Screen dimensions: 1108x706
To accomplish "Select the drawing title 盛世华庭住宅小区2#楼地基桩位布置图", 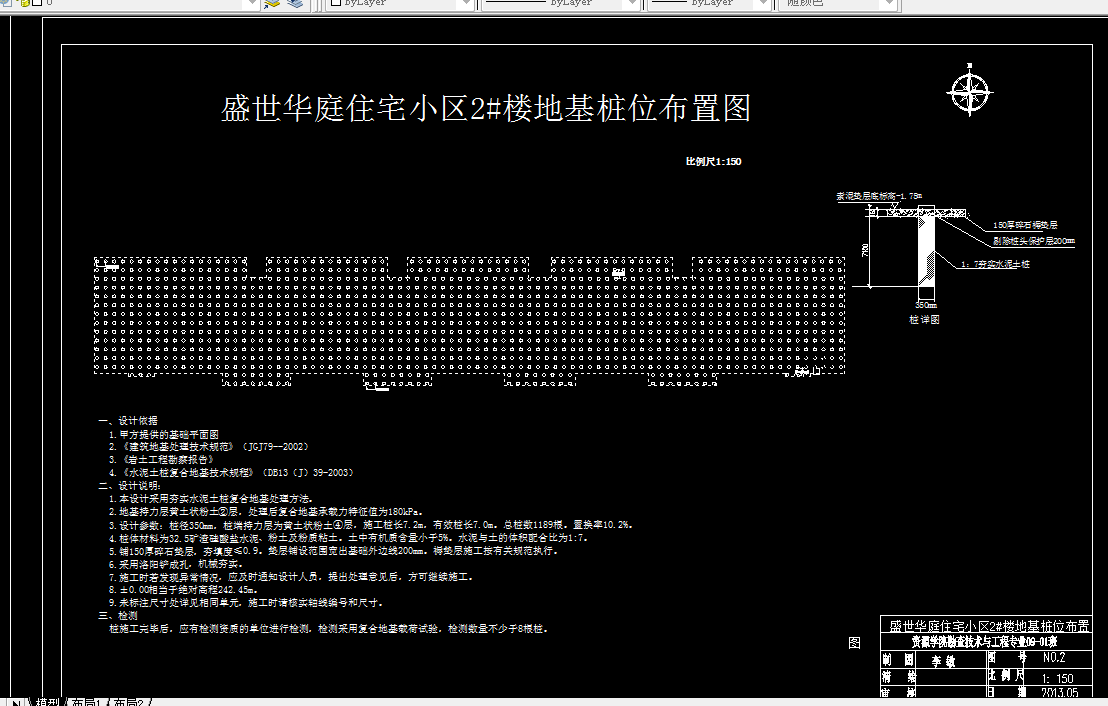I will point(485,109).
